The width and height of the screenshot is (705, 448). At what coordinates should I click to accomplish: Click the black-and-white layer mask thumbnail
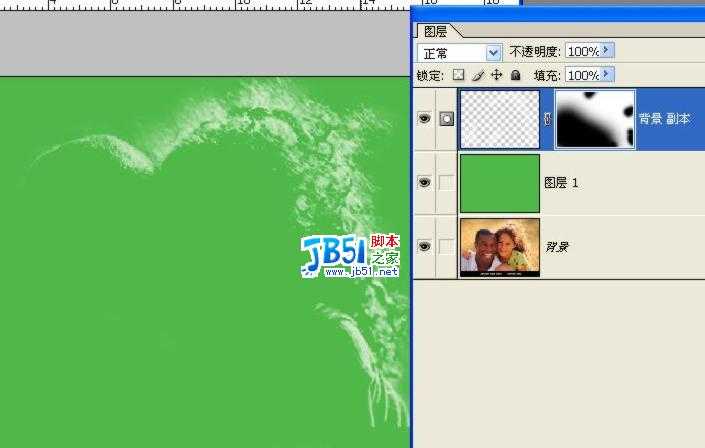click(594, 119)
